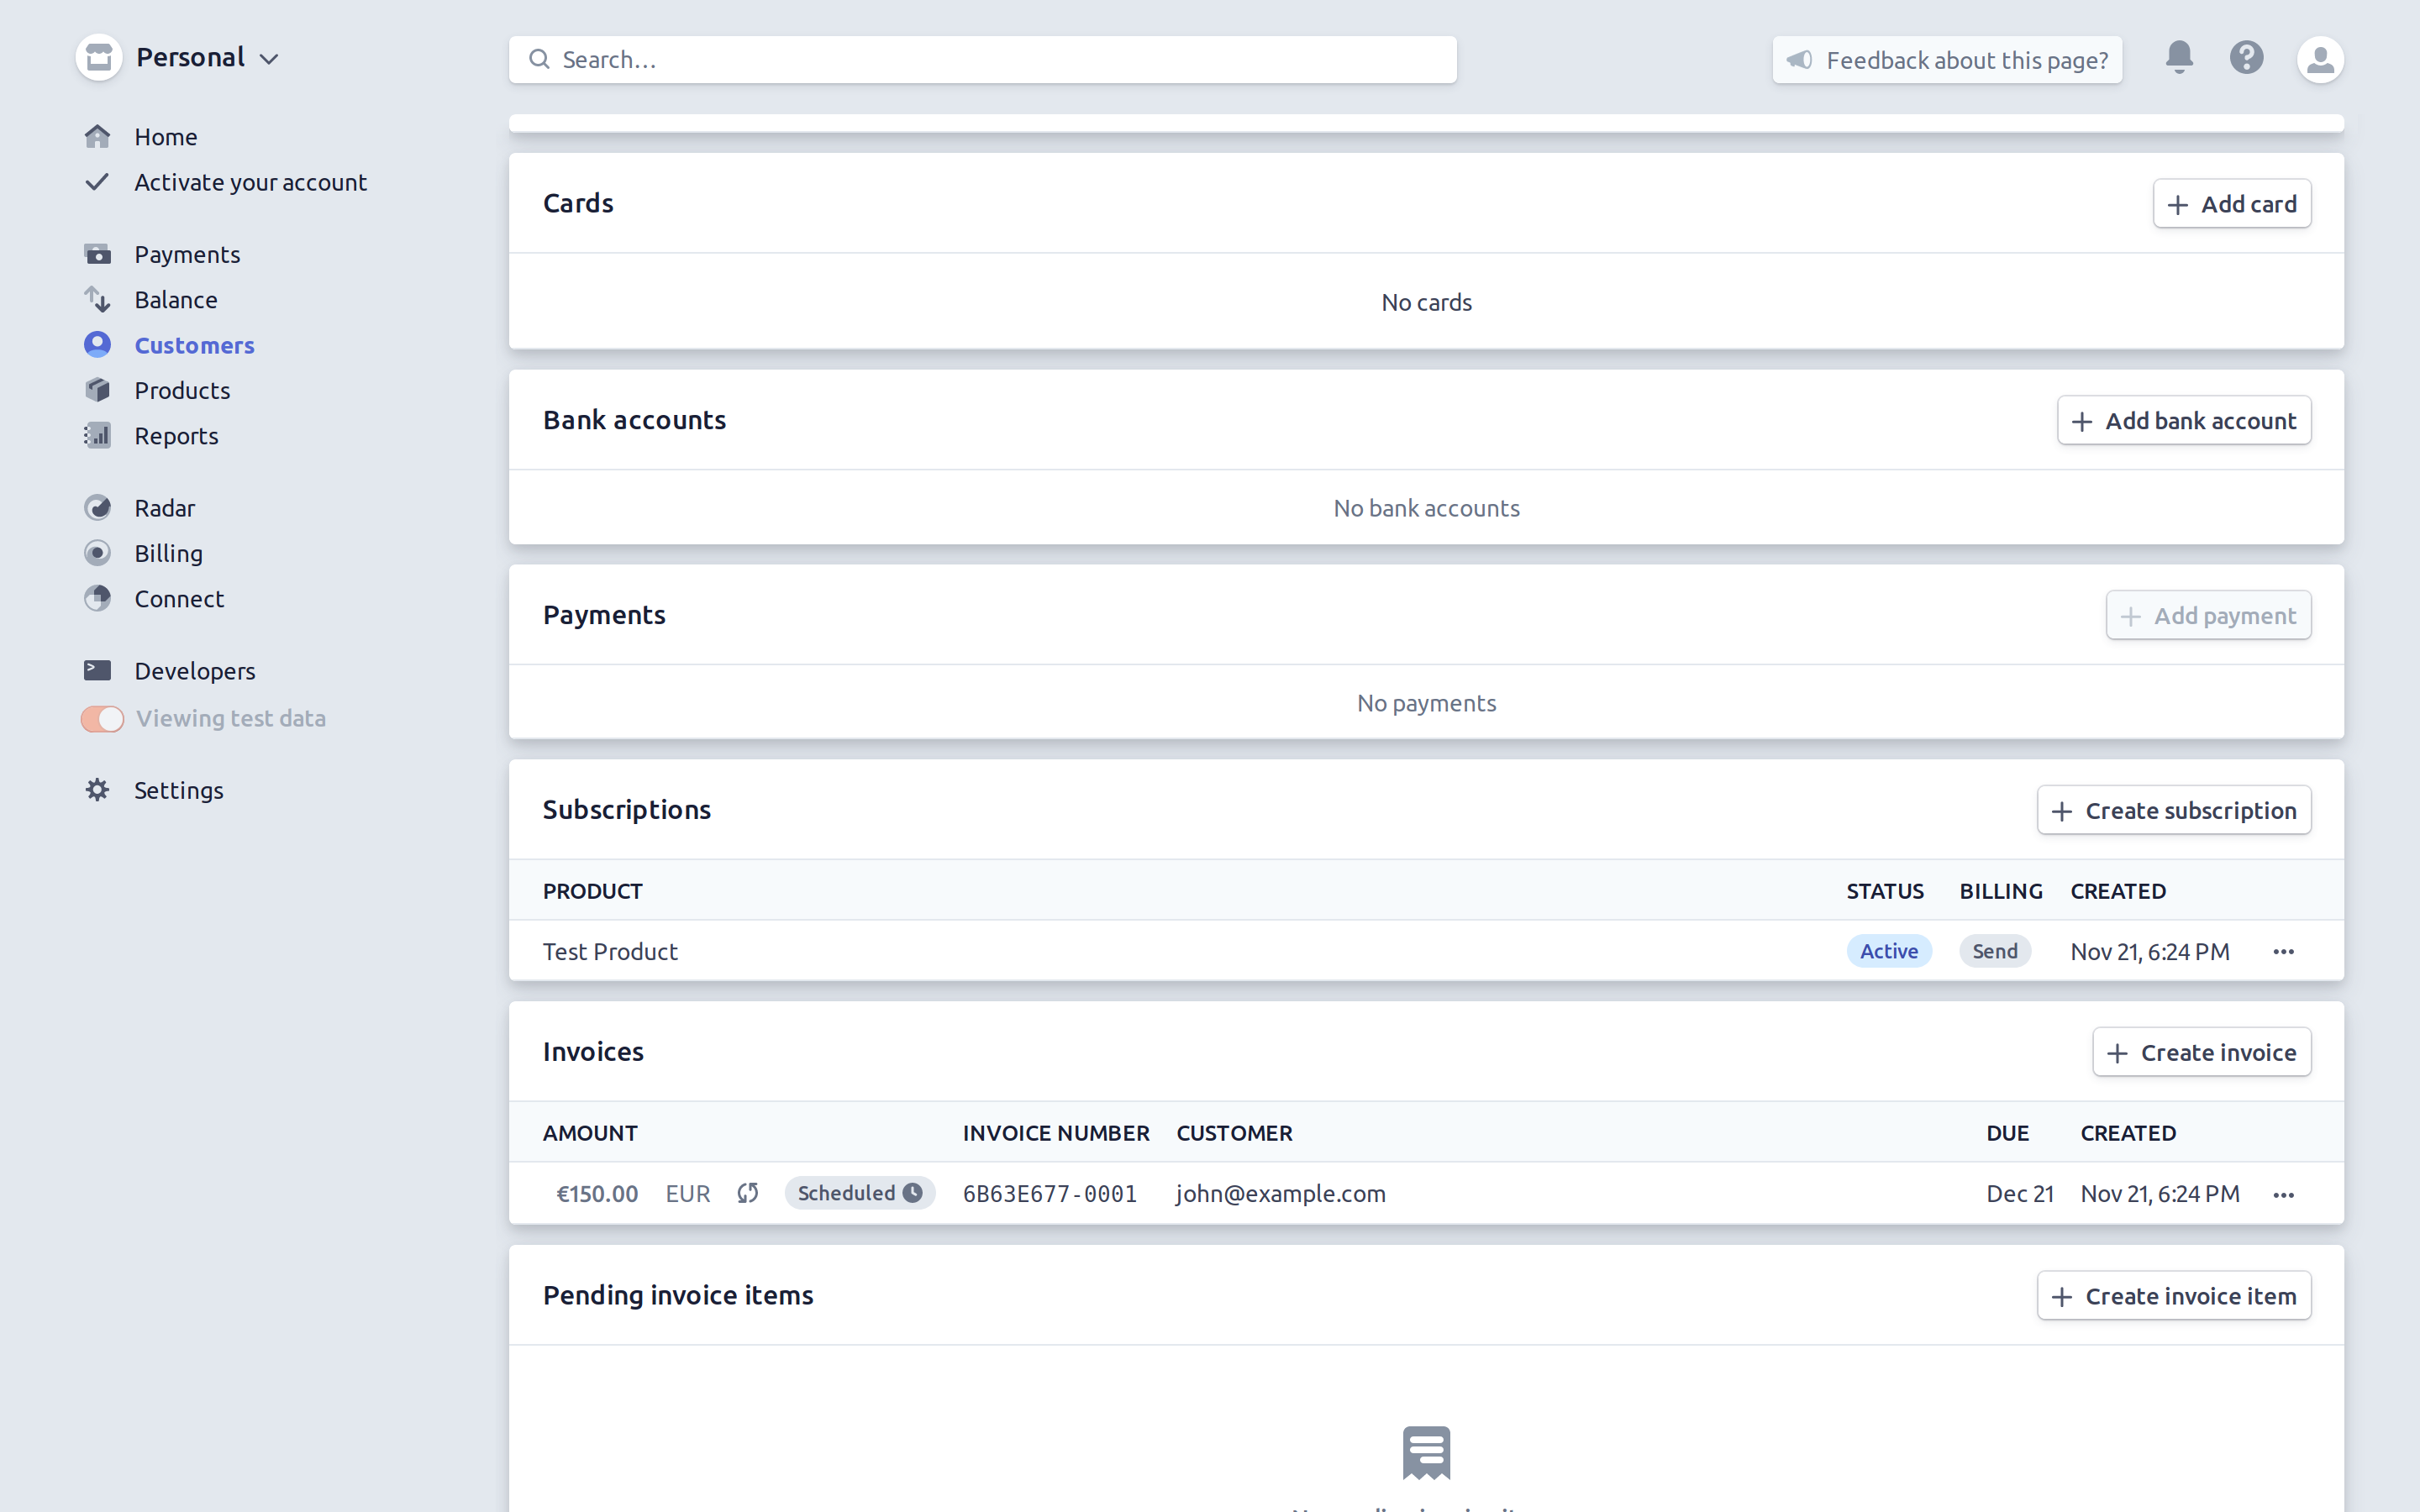
Task: Select the Reports sidebar icon
Action: [98, 435]
